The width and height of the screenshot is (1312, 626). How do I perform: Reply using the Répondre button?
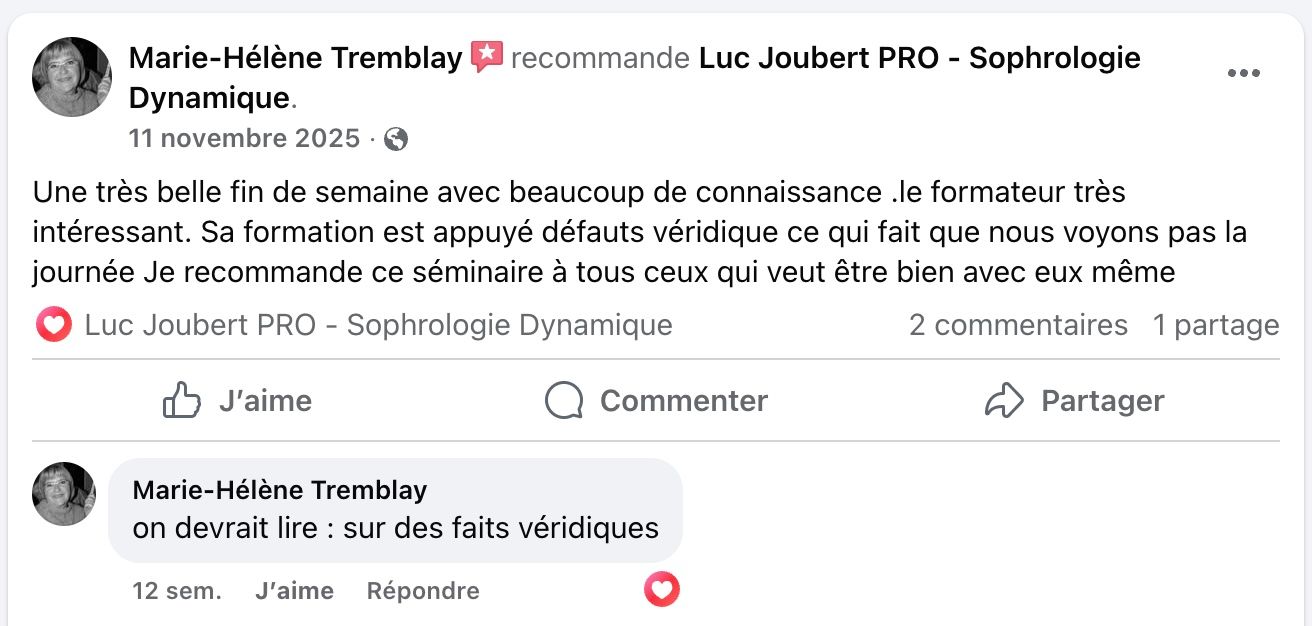point(423,591)
